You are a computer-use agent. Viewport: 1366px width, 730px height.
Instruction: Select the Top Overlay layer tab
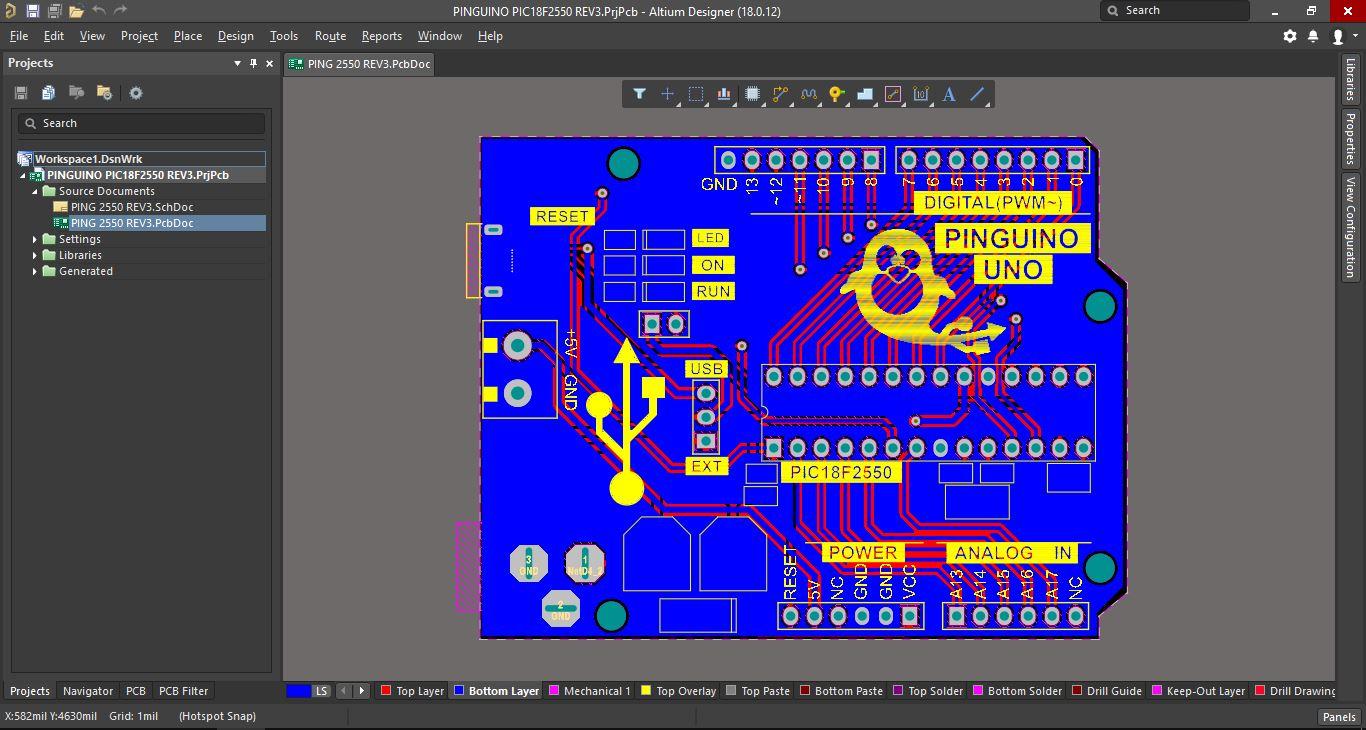tap(678, 691)
